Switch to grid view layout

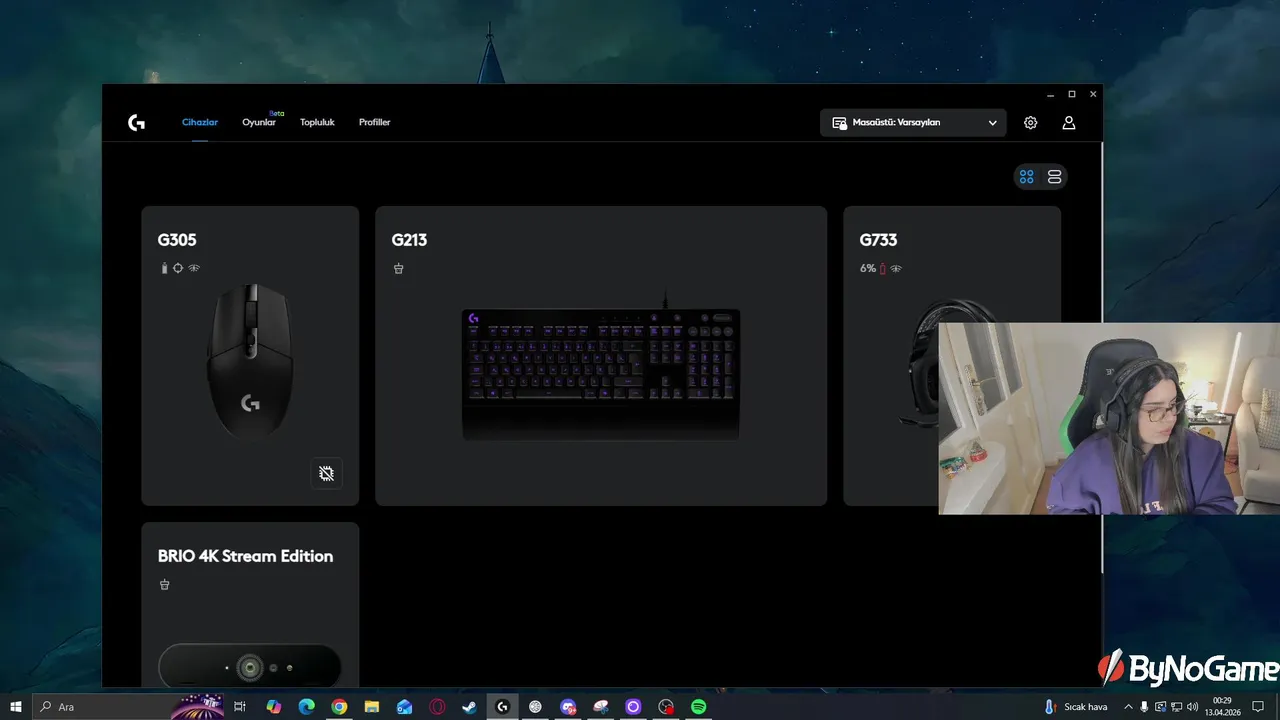(1026, 177)
